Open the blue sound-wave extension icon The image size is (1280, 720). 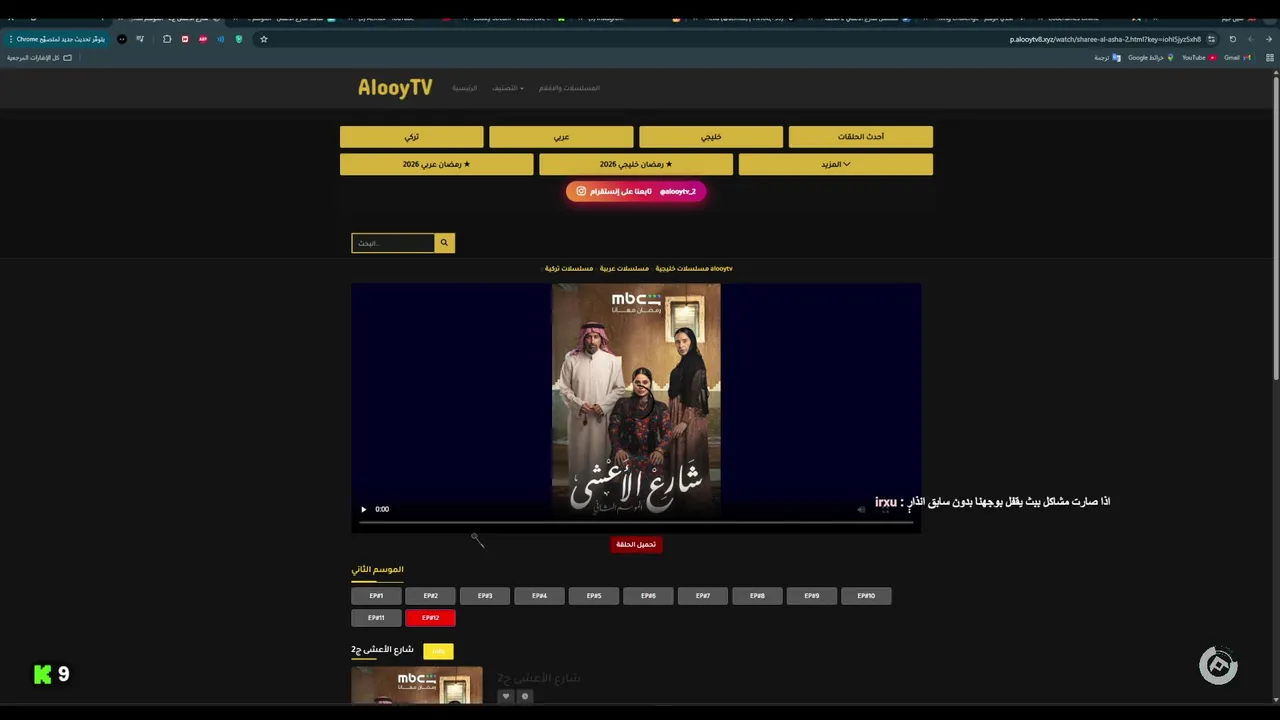pyautogui.click(x=221, y=39)
